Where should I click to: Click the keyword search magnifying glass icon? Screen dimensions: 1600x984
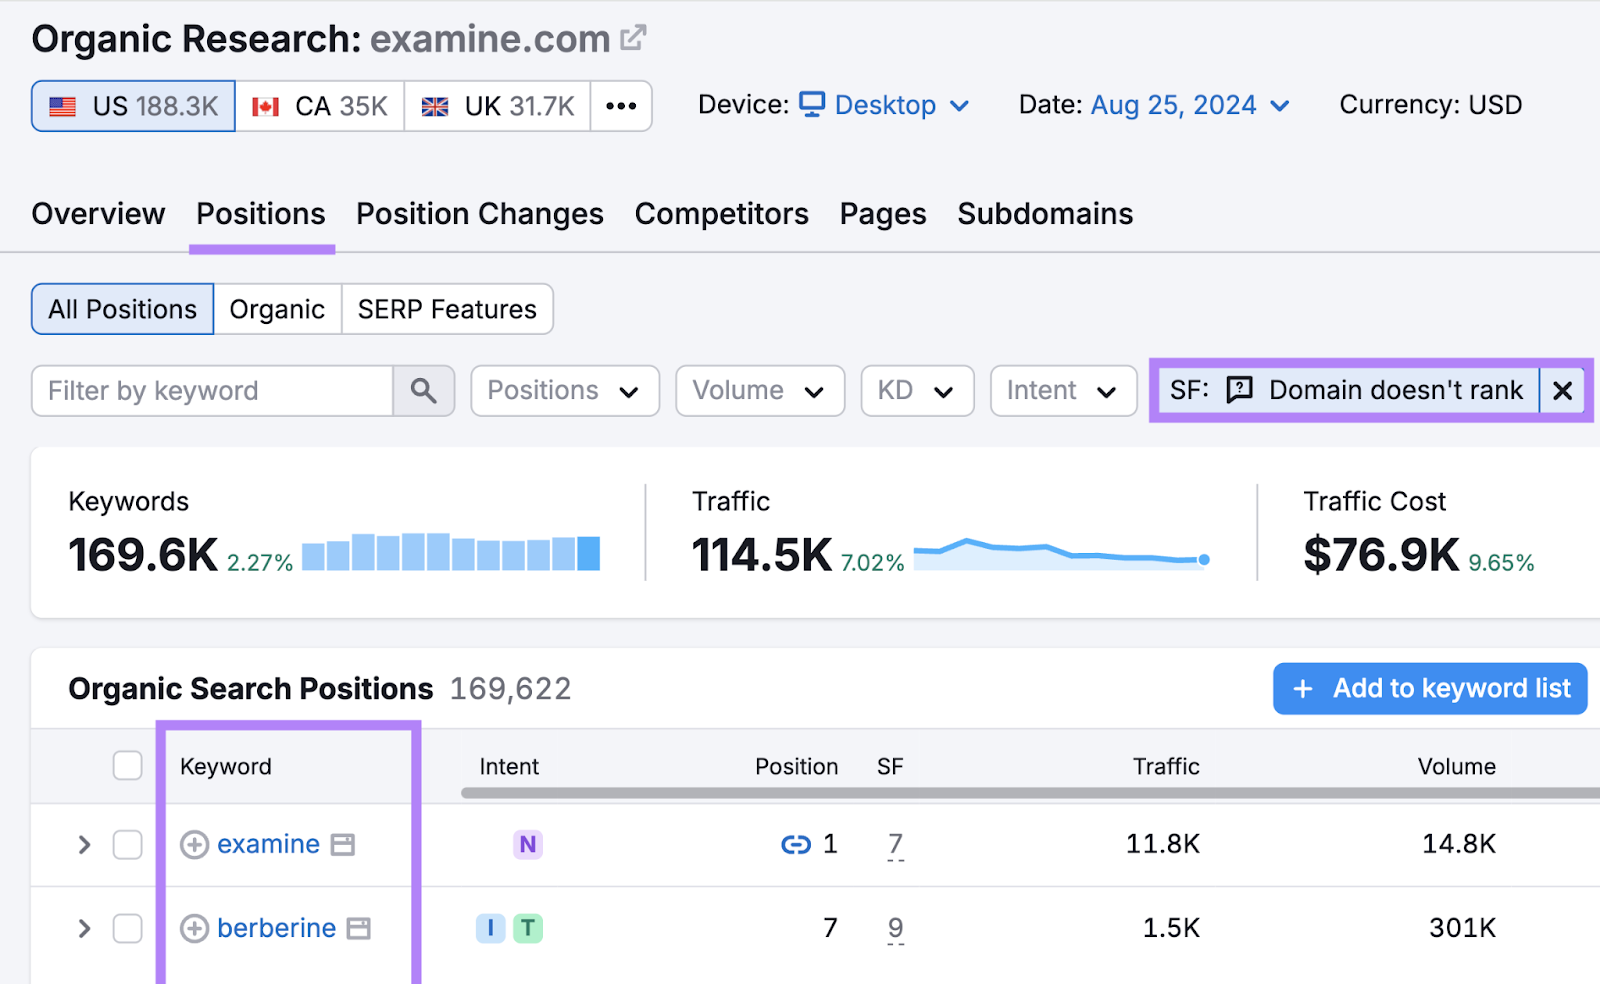point(424,390)
